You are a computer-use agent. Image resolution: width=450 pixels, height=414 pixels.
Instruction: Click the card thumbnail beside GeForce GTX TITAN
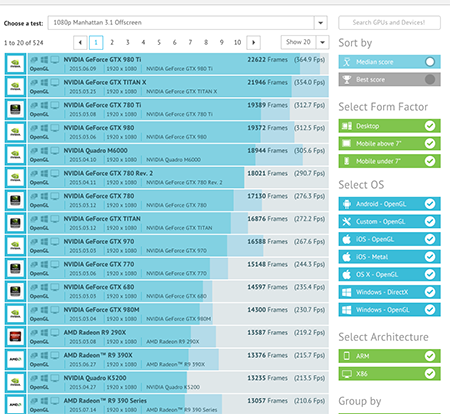click(x=15, y=223)
